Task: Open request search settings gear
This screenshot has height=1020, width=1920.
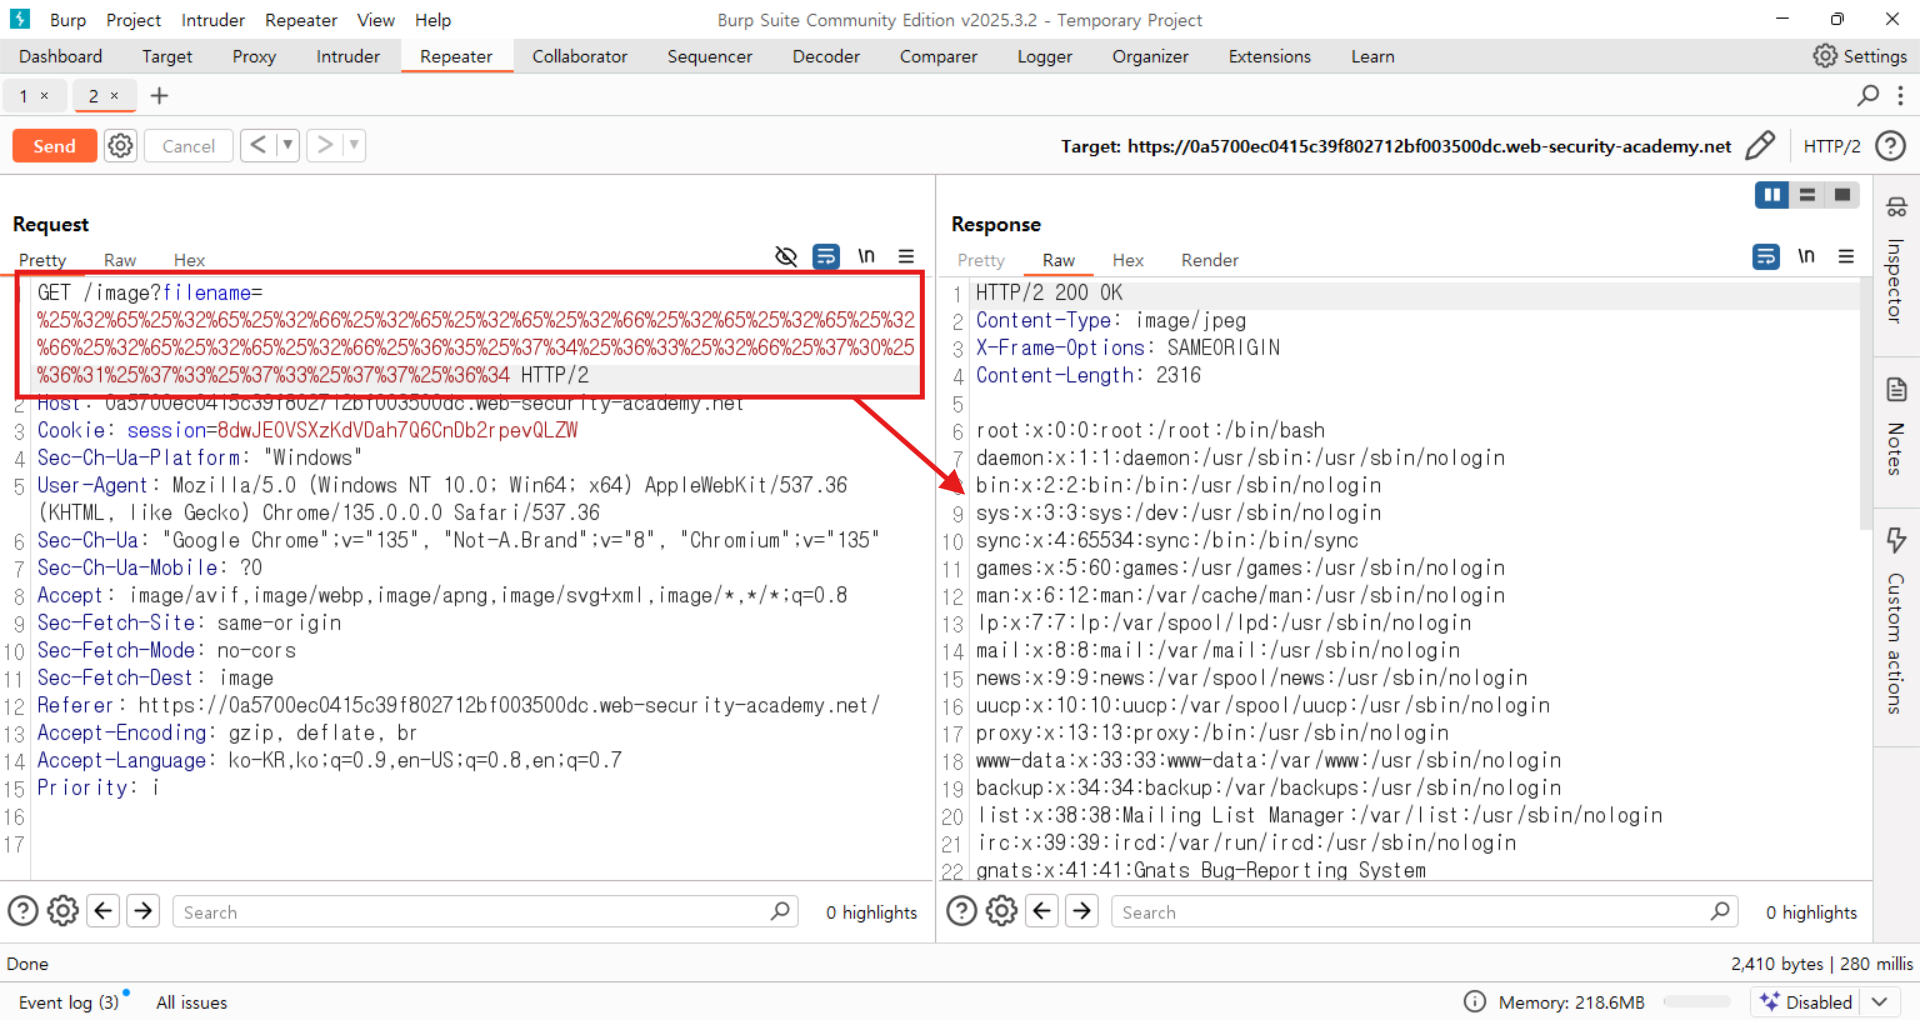Action: coord(63,911)
